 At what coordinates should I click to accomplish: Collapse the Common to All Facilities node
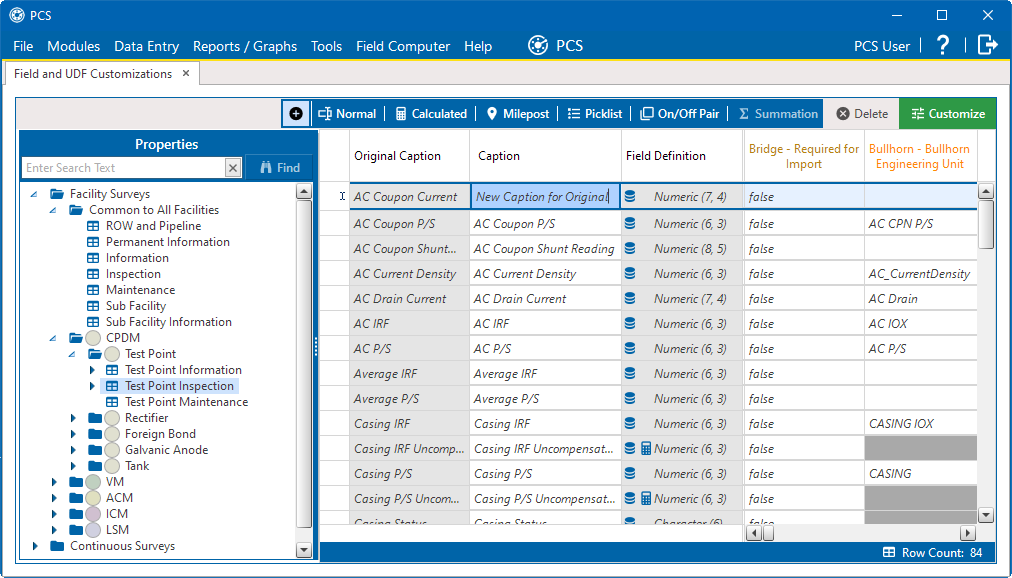point(54,210)
